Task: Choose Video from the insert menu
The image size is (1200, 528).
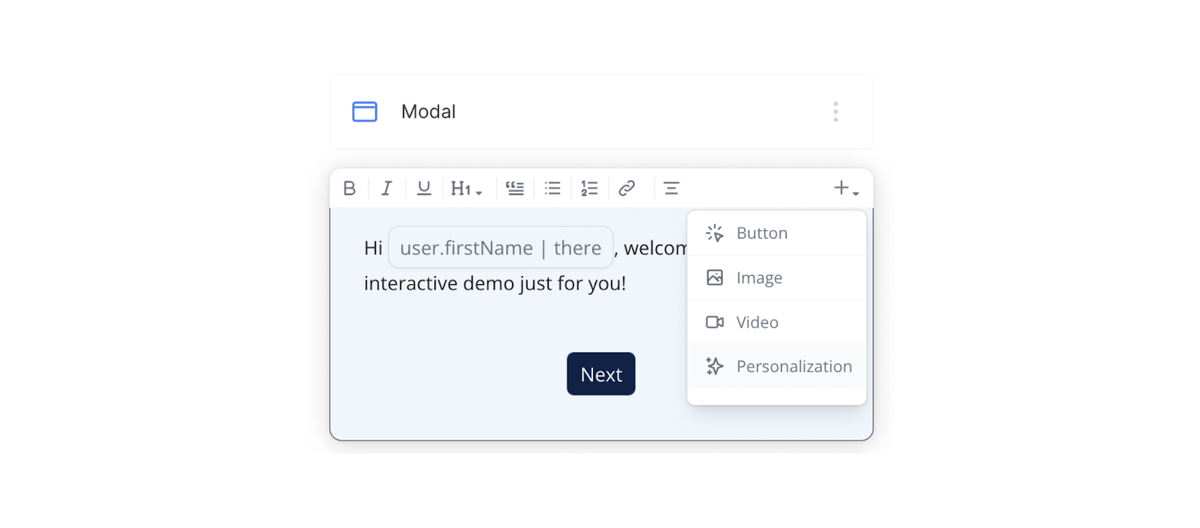Action: coord(777,322)
